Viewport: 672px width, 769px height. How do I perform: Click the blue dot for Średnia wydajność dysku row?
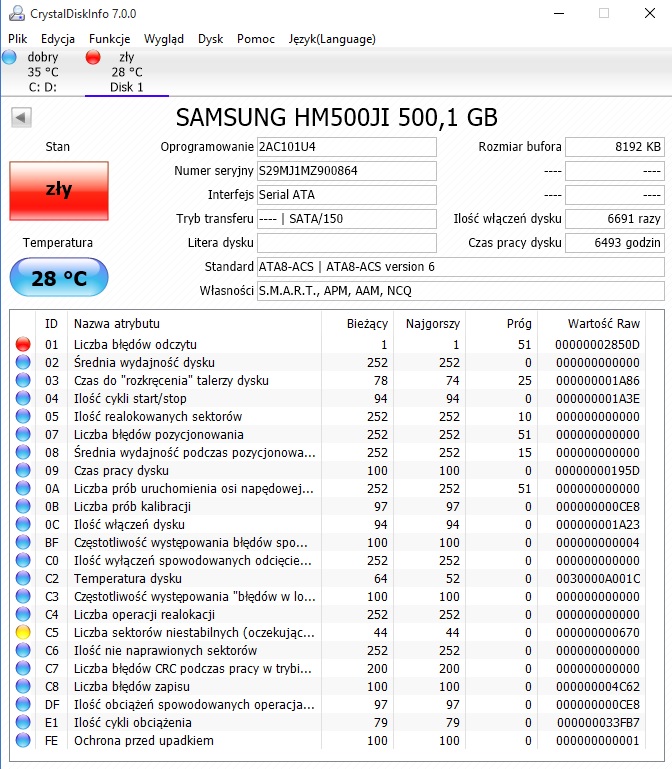23,362
